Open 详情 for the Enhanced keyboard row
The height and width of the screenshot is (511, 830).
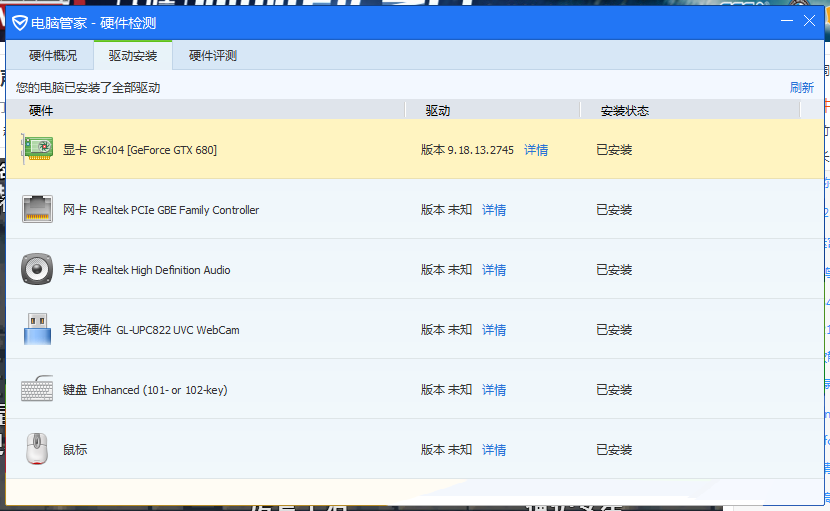(x=494, y=390)
